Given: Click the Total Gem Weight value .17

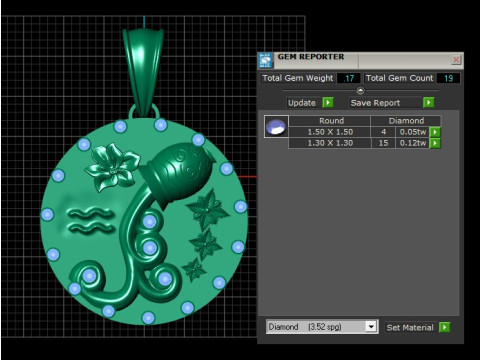Looking at the screenshot, I should click(349, 78).
